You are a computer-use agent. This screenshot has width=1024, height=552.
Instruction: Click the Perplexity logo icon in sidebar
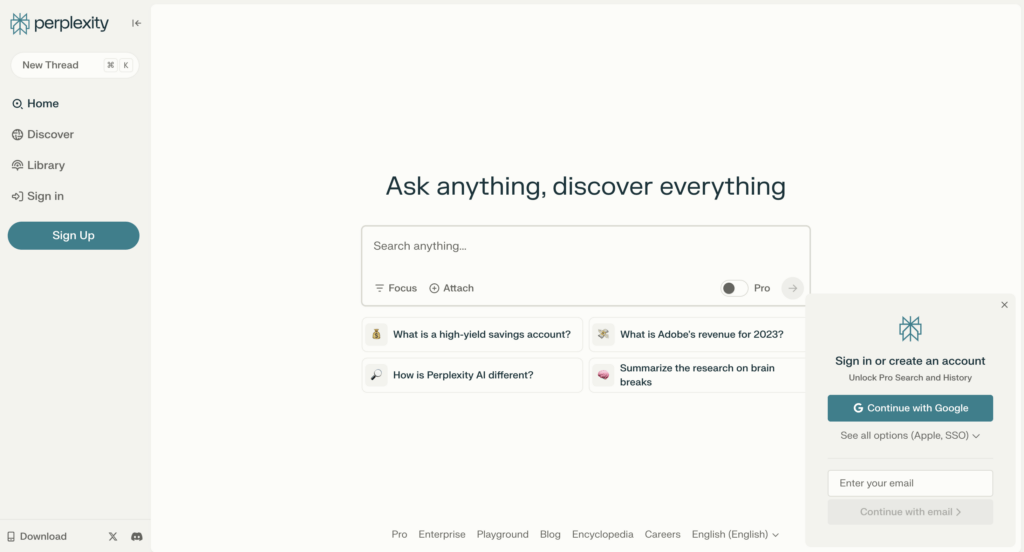(x=19, y=23)
